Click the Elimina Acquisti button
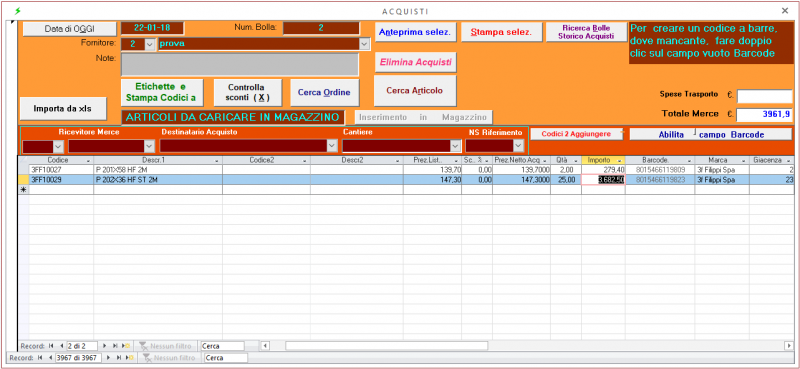800x369 pixels. coord(415,62)
